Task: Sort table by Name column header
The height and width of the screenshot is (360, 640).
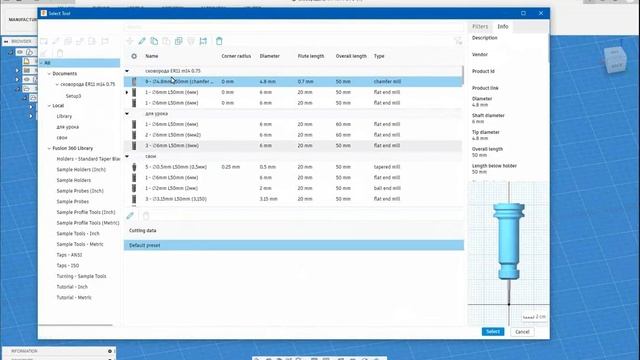Action: (x=152, y=56)
